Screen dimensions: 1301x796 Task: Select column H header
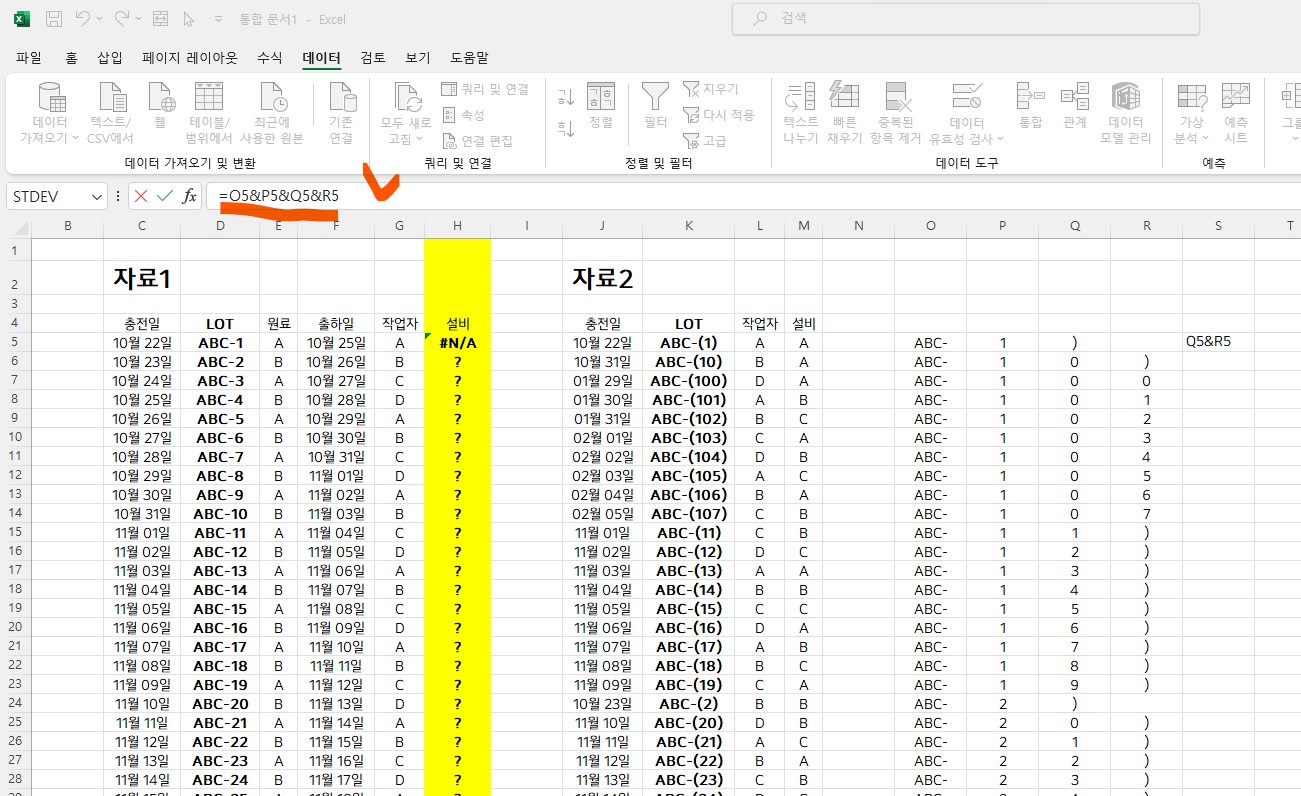(x=457, y=226)
